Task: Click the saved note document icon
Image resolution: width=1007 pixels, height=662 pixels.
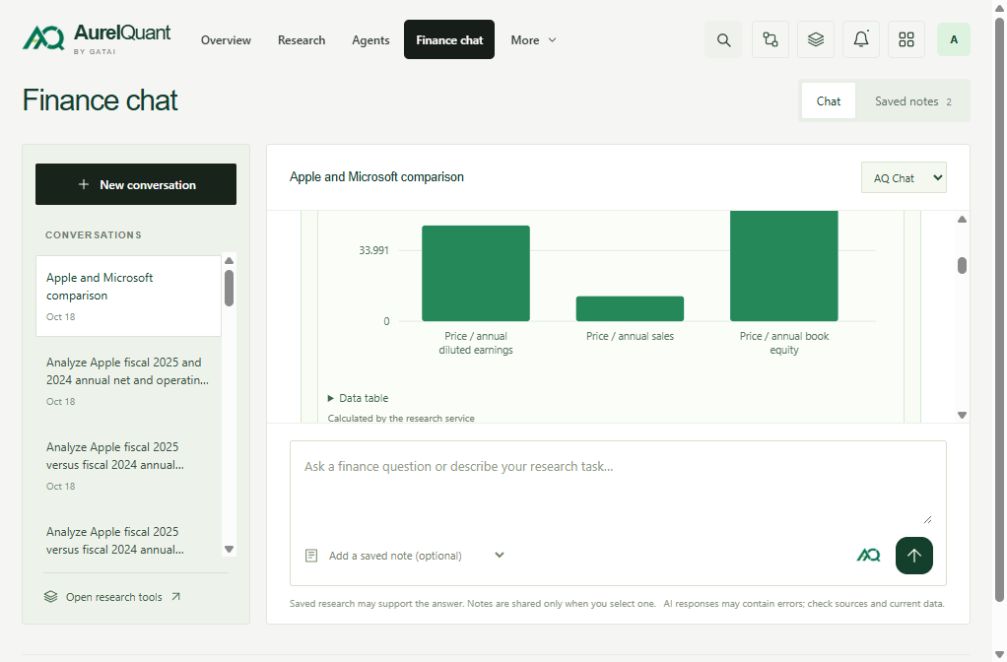Action: click(x=311, y=555)
